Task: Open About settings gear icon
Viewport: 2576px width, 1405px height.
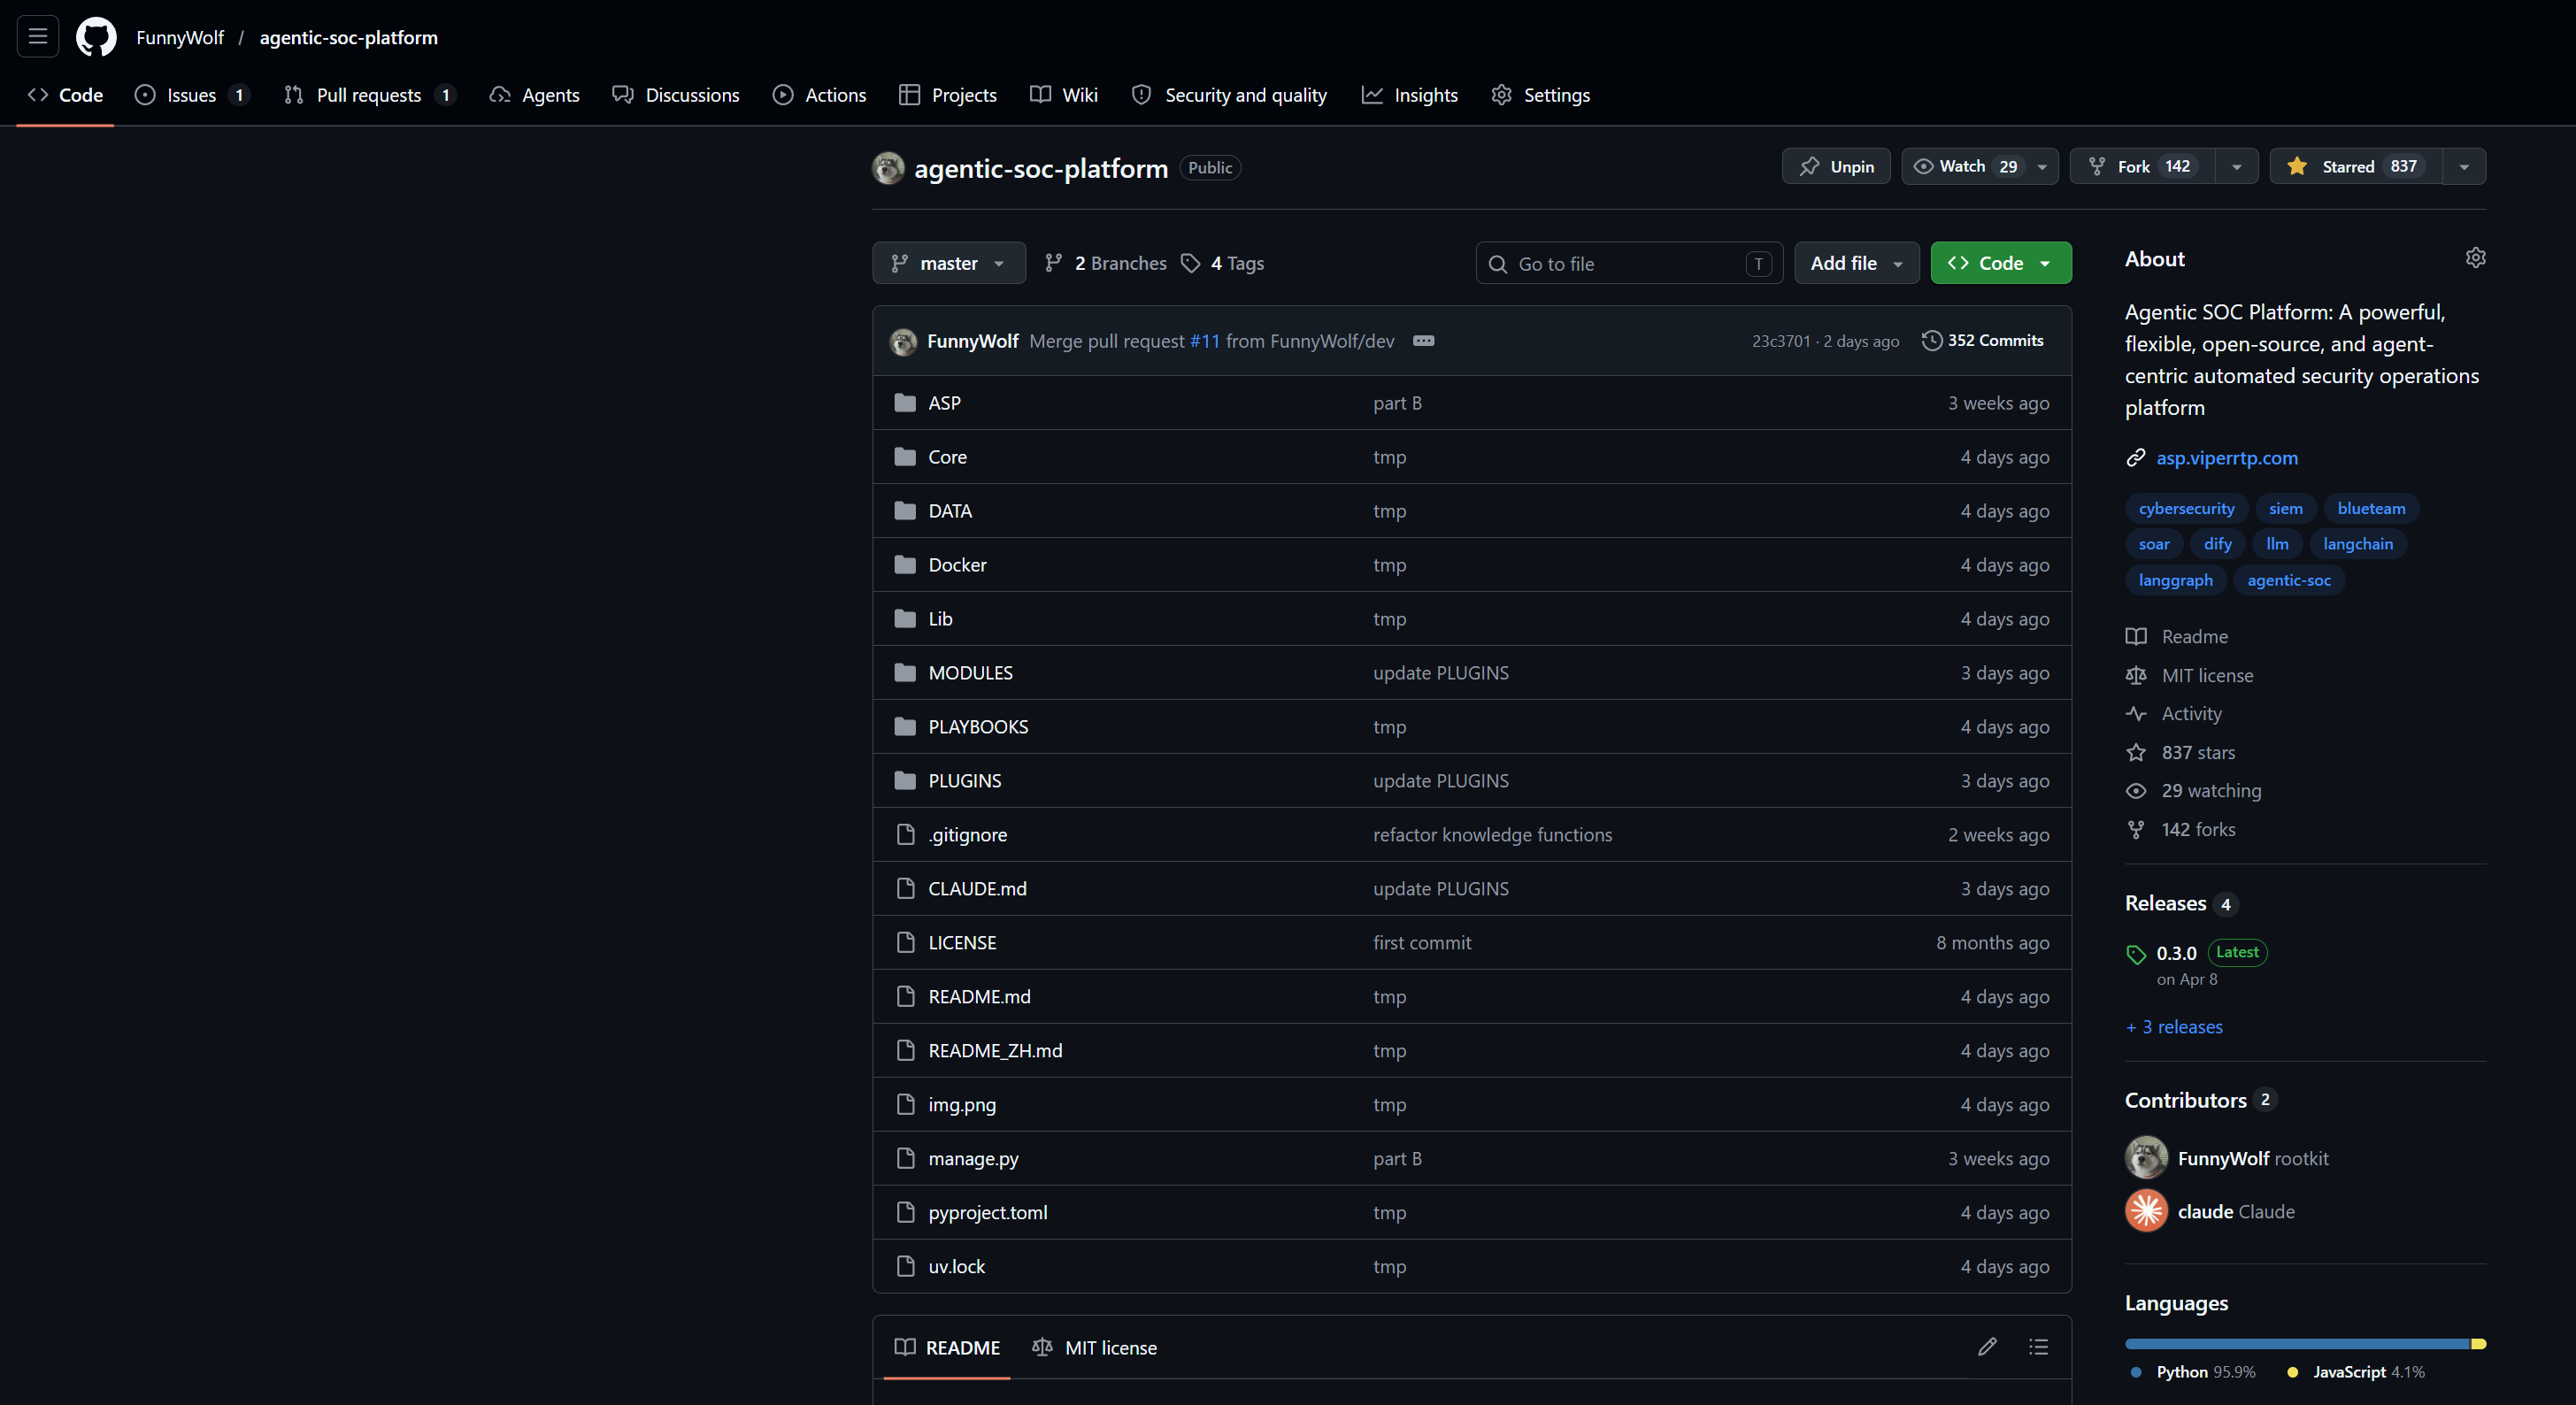Action: (2475, 258)
